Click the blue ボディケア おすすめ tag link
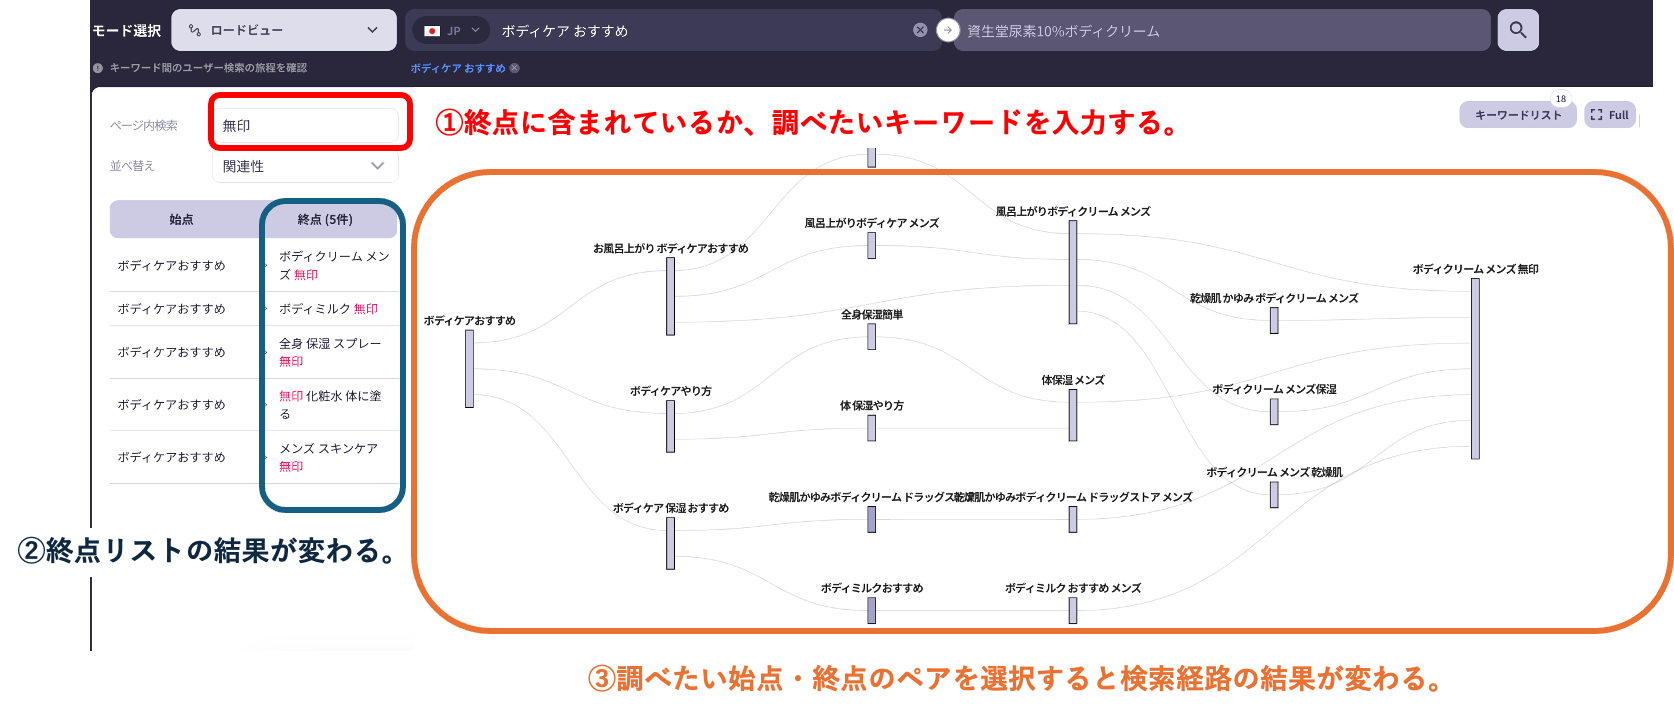 (458, 69)
